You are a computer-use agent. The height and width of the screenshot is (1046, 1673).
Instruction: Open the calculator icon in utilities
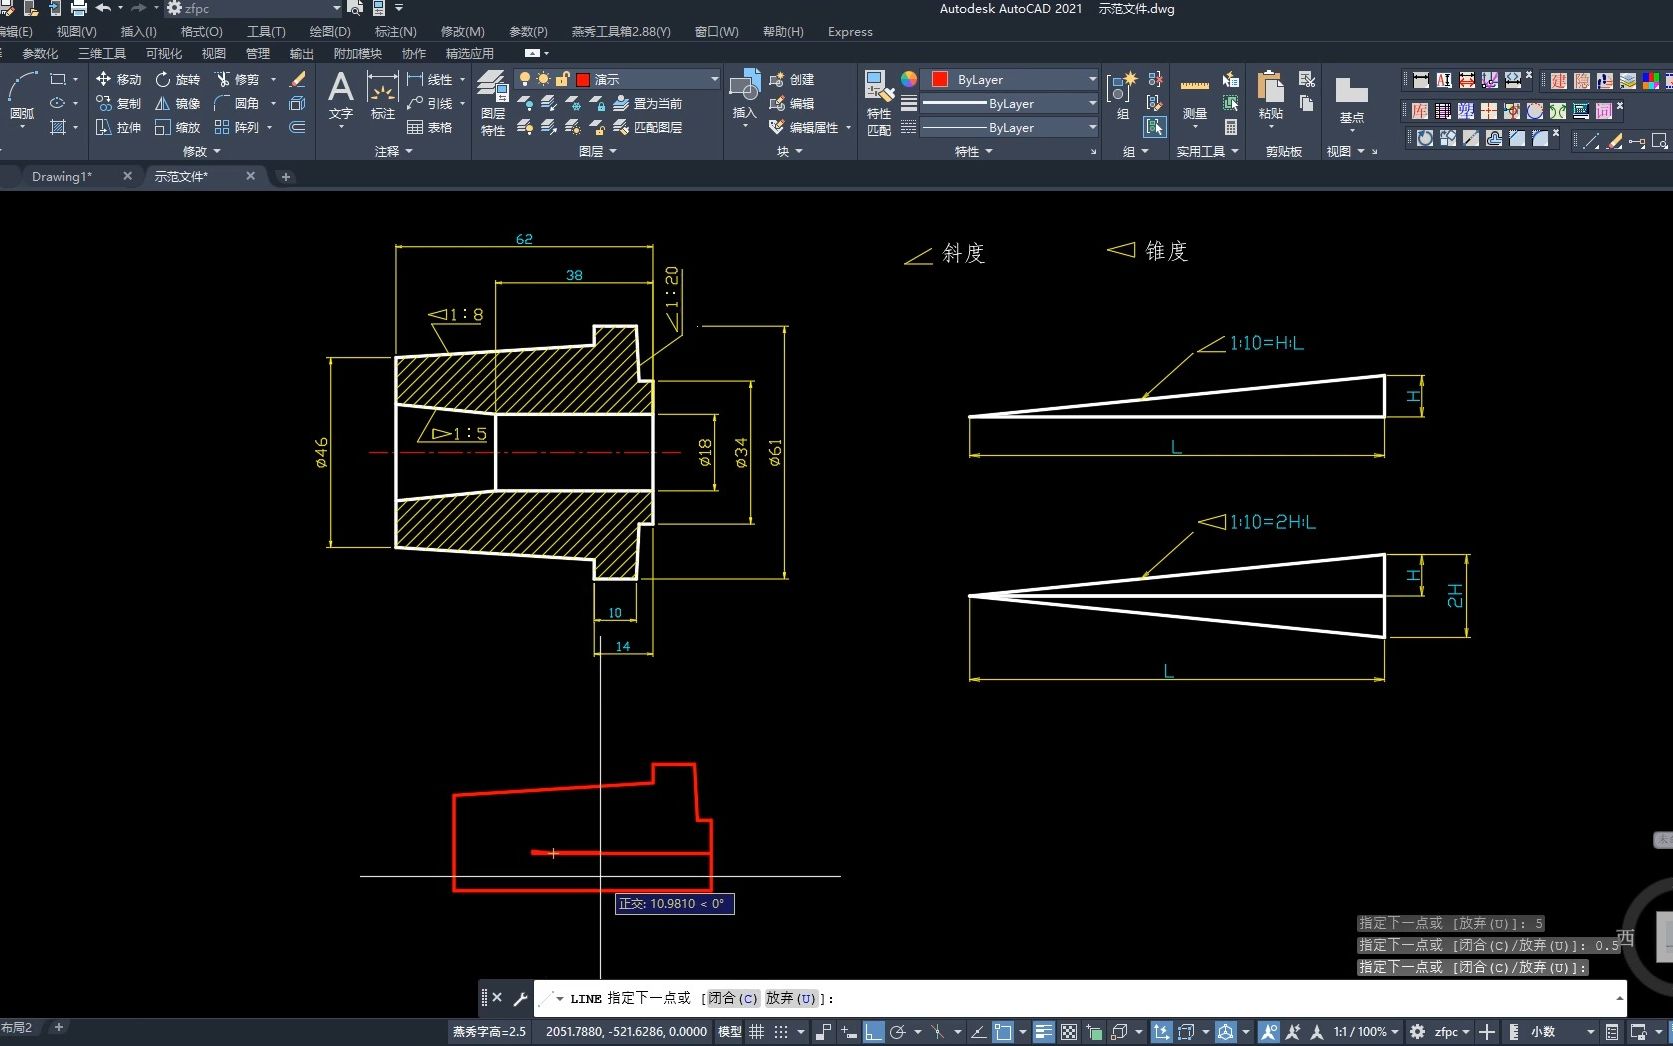[x=1231, y=127]
